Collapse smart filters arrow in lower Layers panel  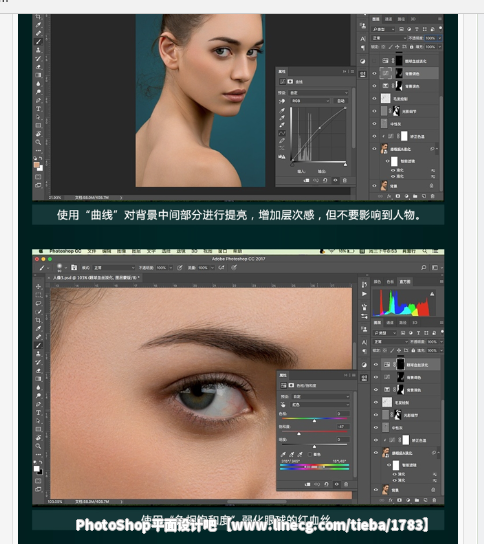click(x=439, y=453)
